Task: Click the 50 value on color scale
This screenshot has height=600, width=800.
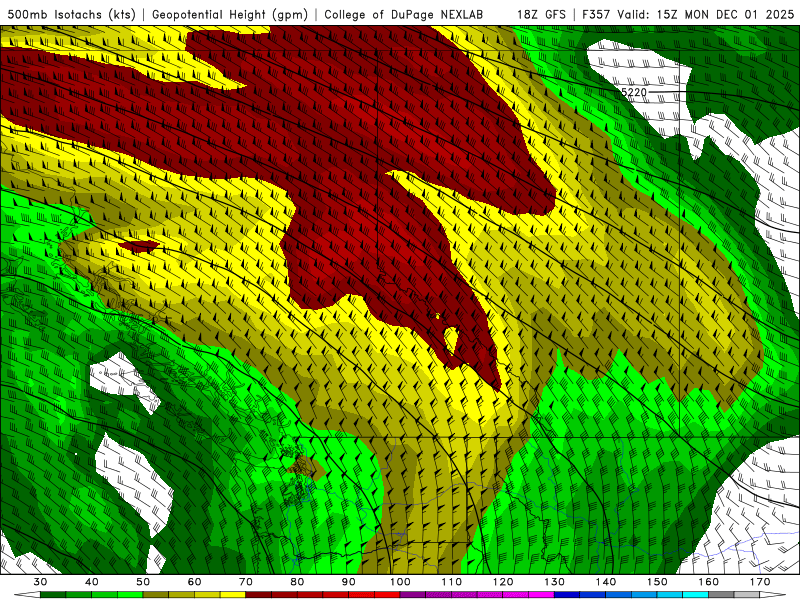Action: [143, 582]
